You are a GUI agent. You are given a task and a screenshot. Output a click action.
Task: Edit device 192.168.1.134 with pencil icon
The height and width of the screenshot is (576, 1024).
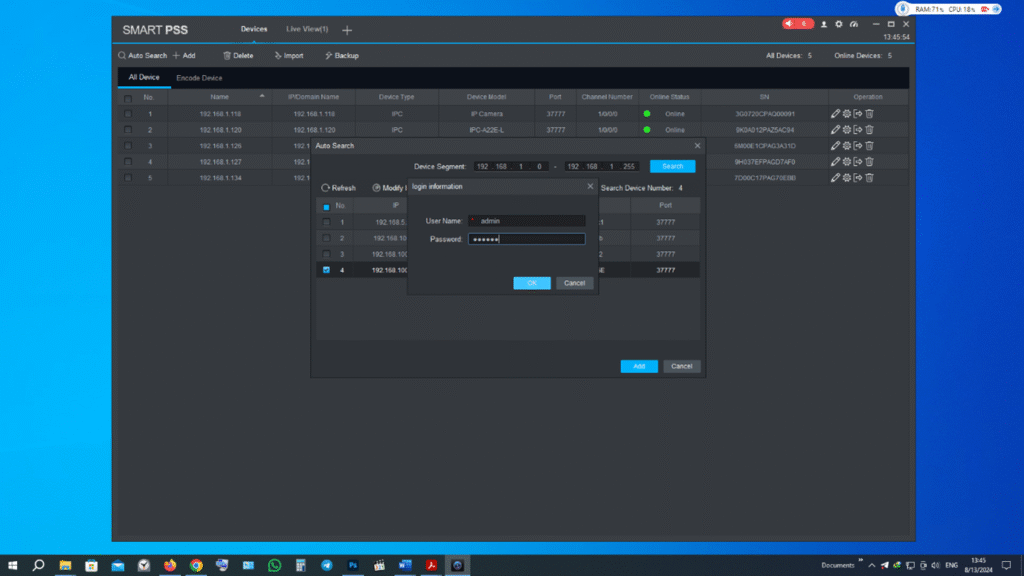coord(835,178)
